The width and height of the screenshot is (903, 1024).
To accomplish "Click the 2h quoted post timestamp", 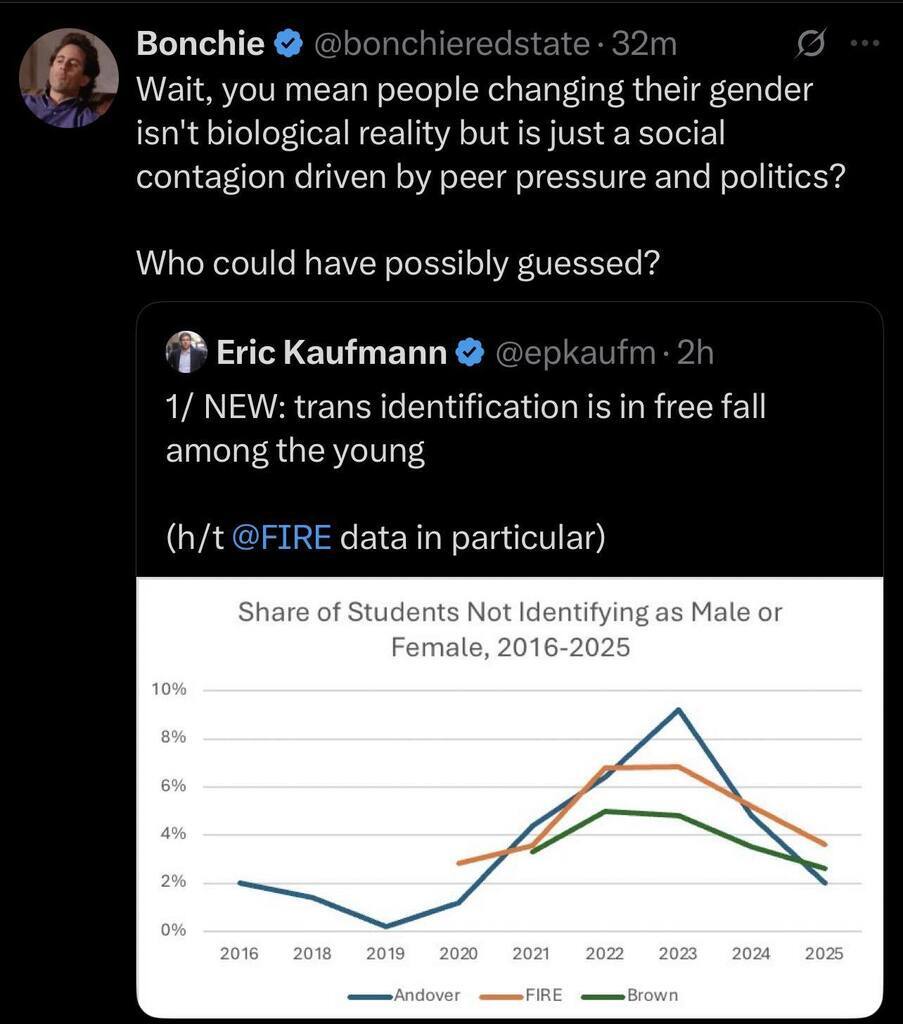I will tap(695, 353).
